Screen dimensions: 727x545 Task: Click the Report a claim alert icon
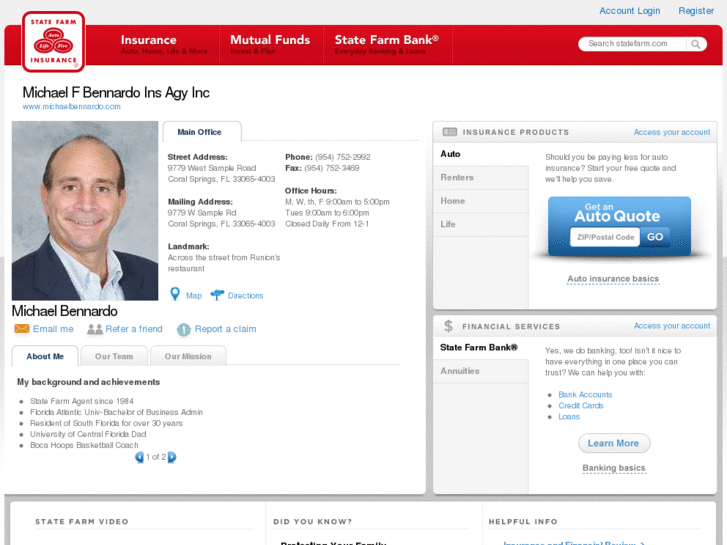point(184,329)
